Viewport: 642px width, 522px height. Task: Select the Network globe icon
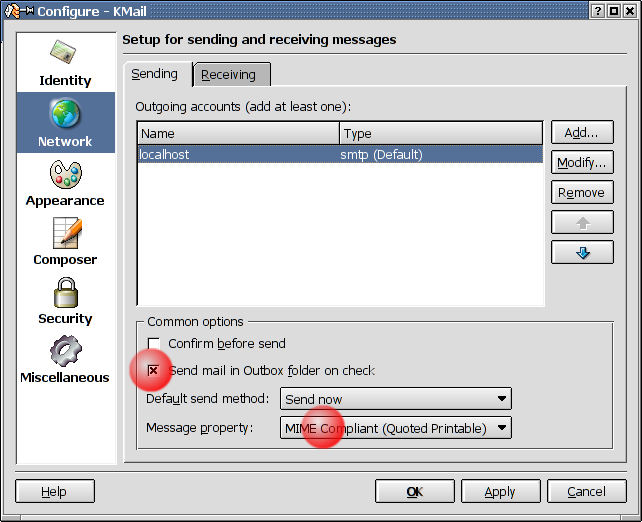pyautogui.click(x=65, y=113)
